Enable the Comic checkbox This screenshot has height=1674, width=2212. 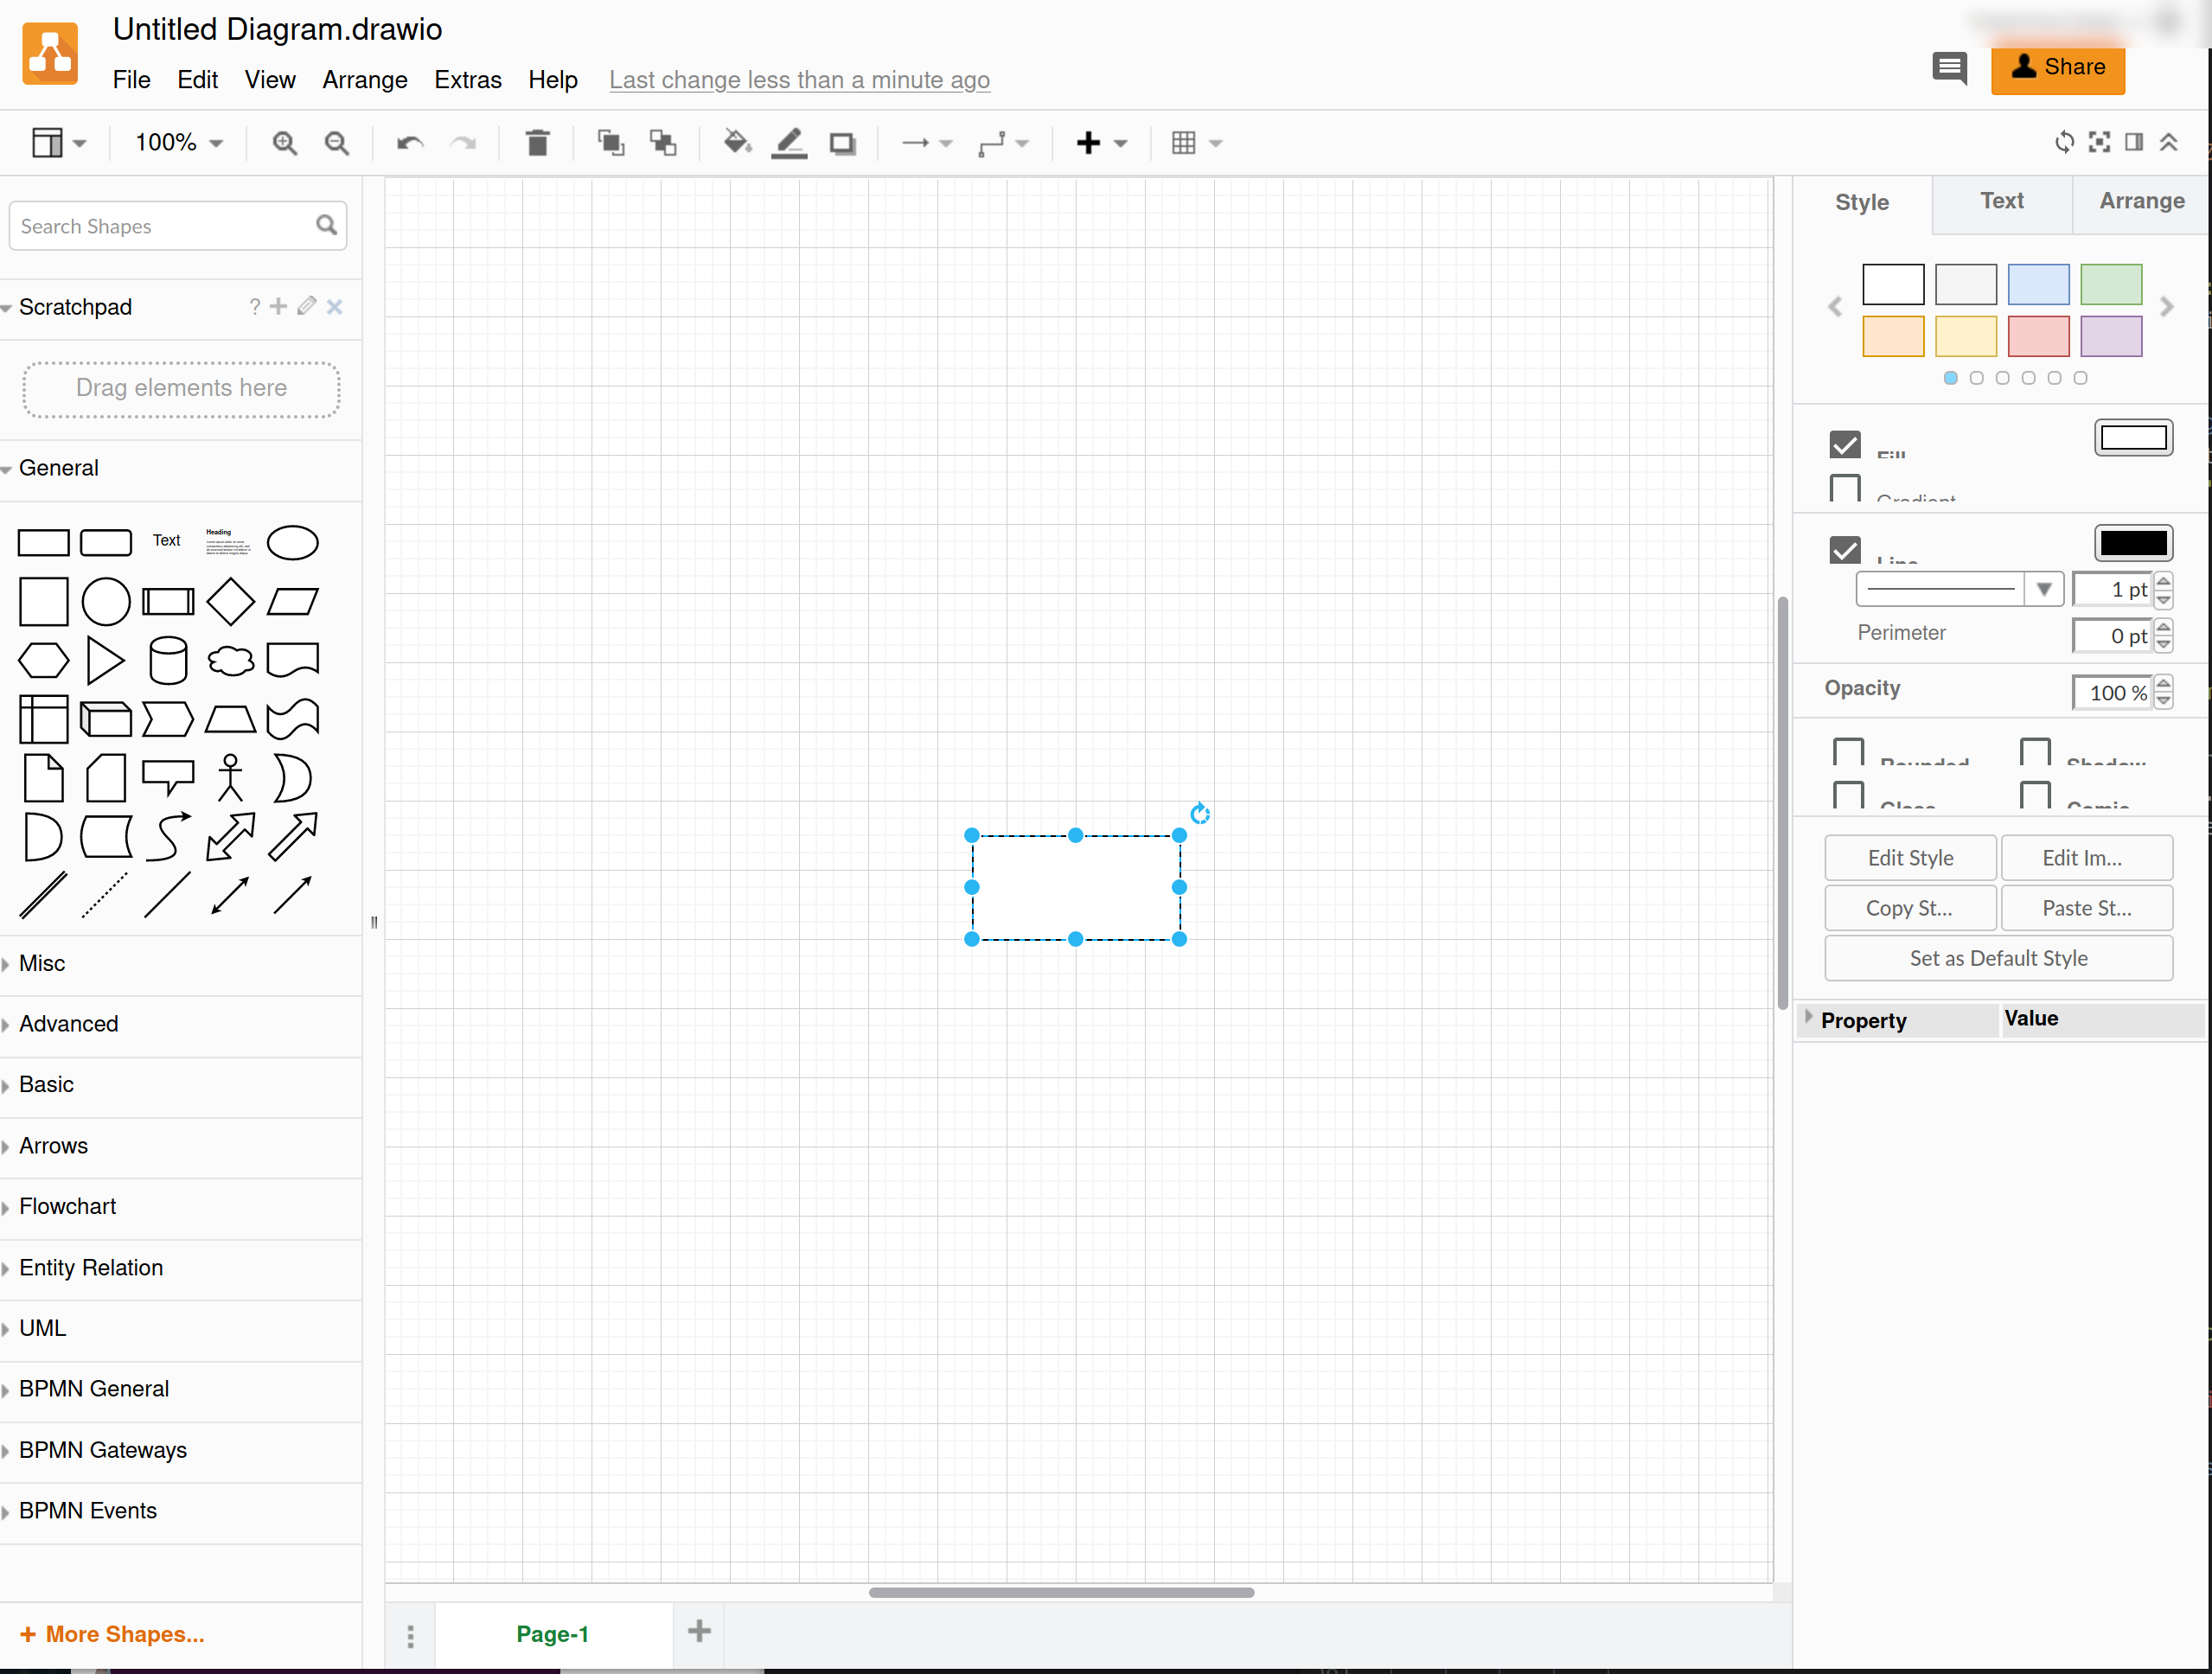[x=2036, y=794]
